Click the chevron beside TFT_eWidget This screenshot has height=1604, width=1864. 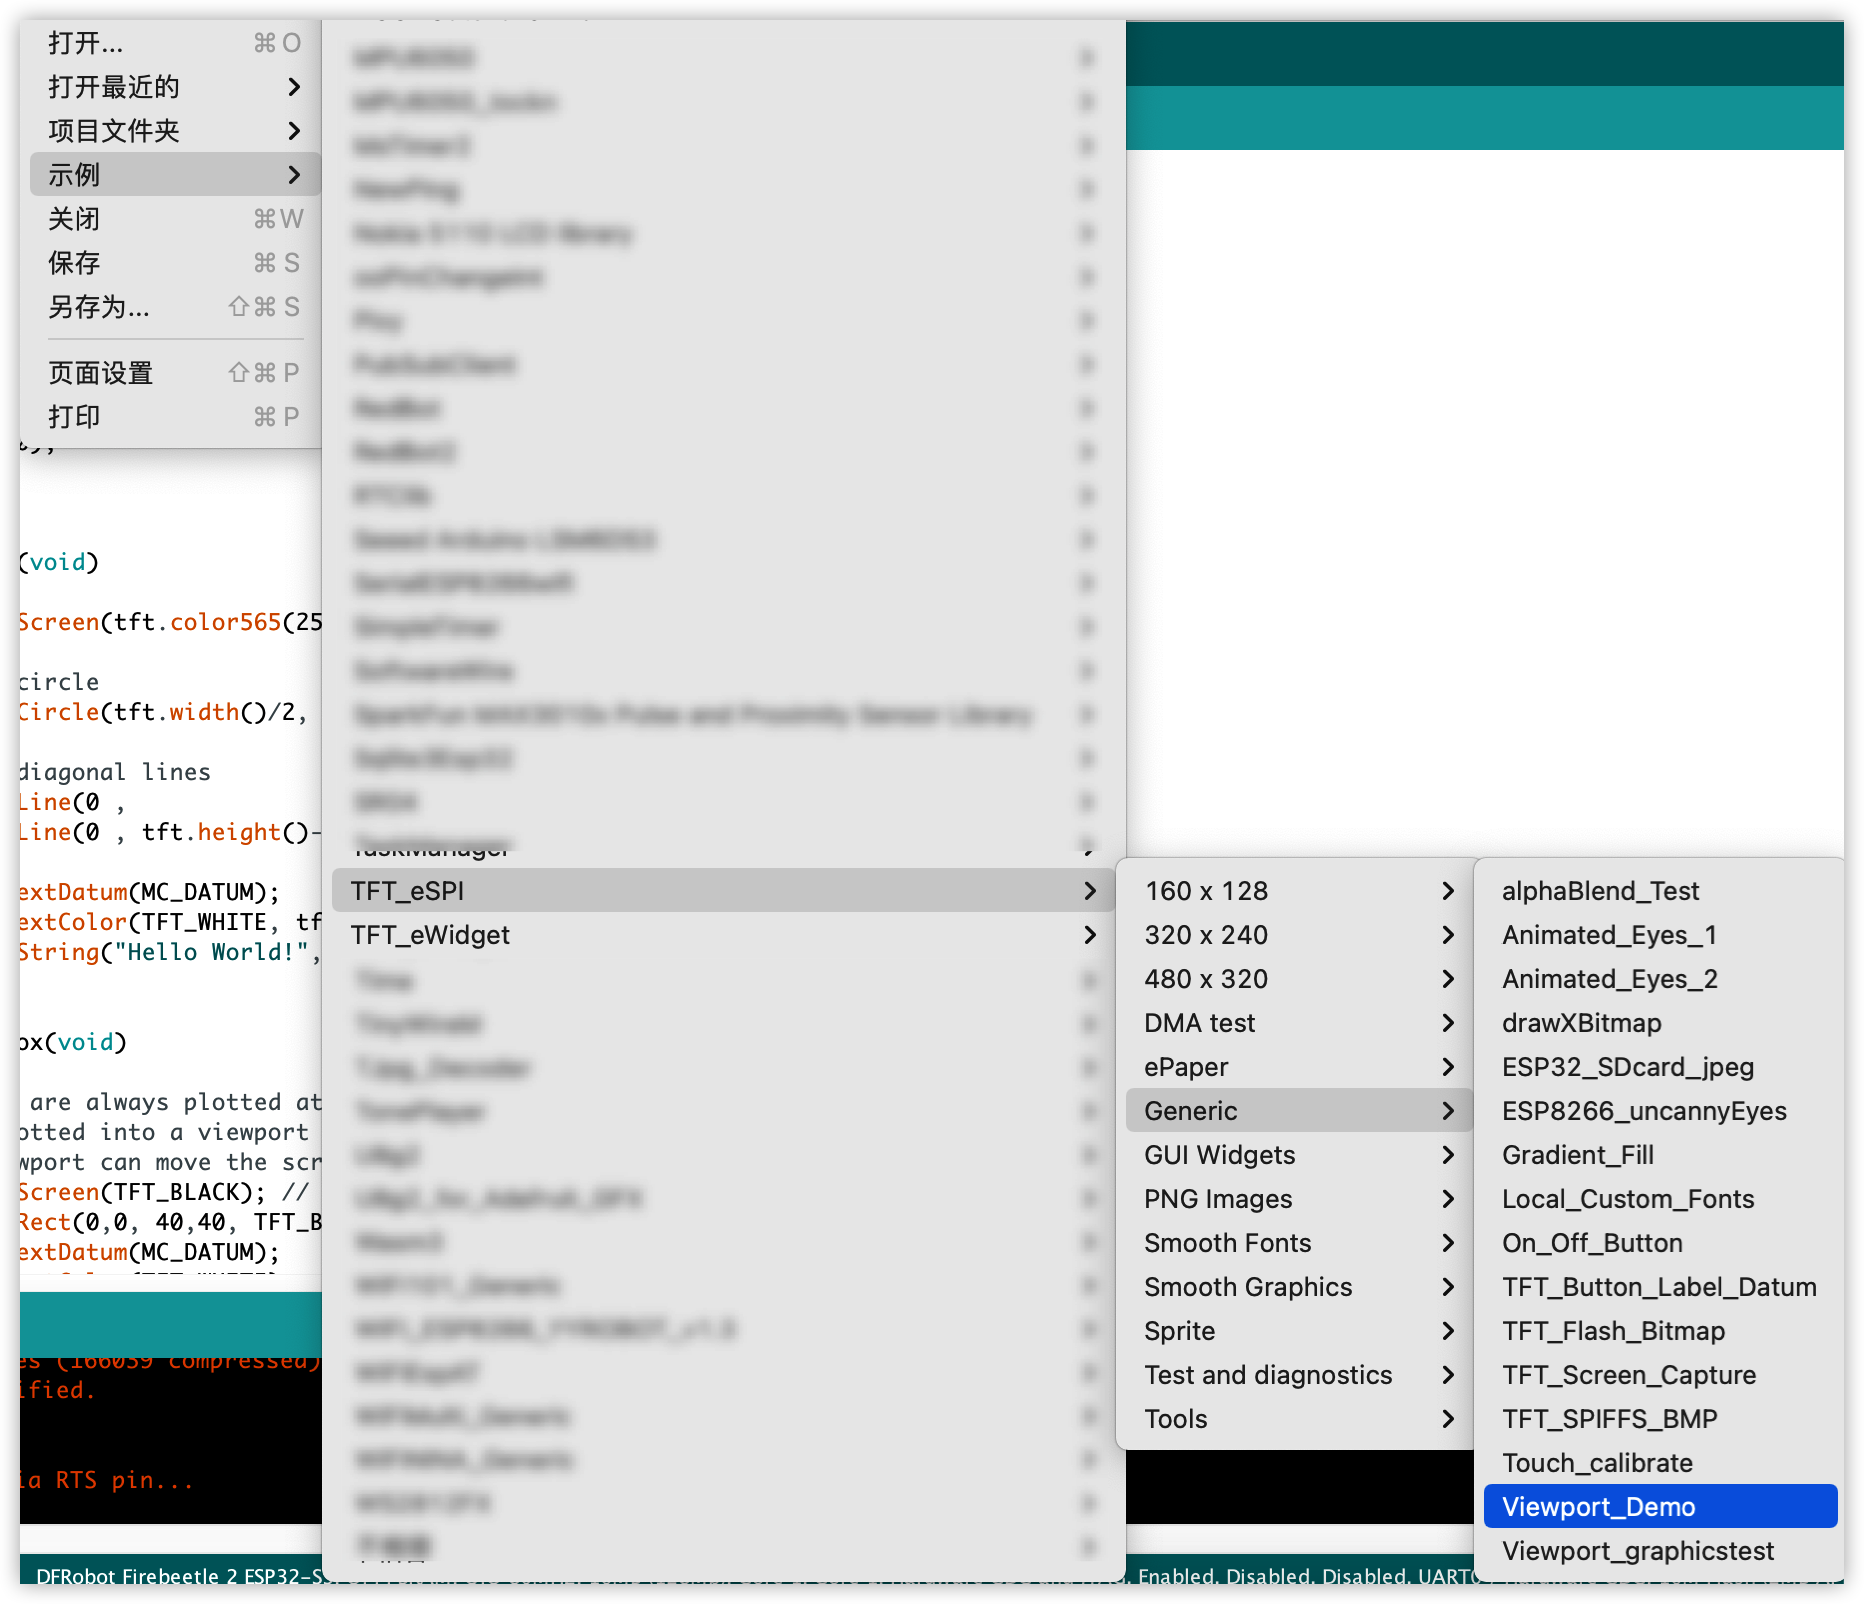point(1090,935)
